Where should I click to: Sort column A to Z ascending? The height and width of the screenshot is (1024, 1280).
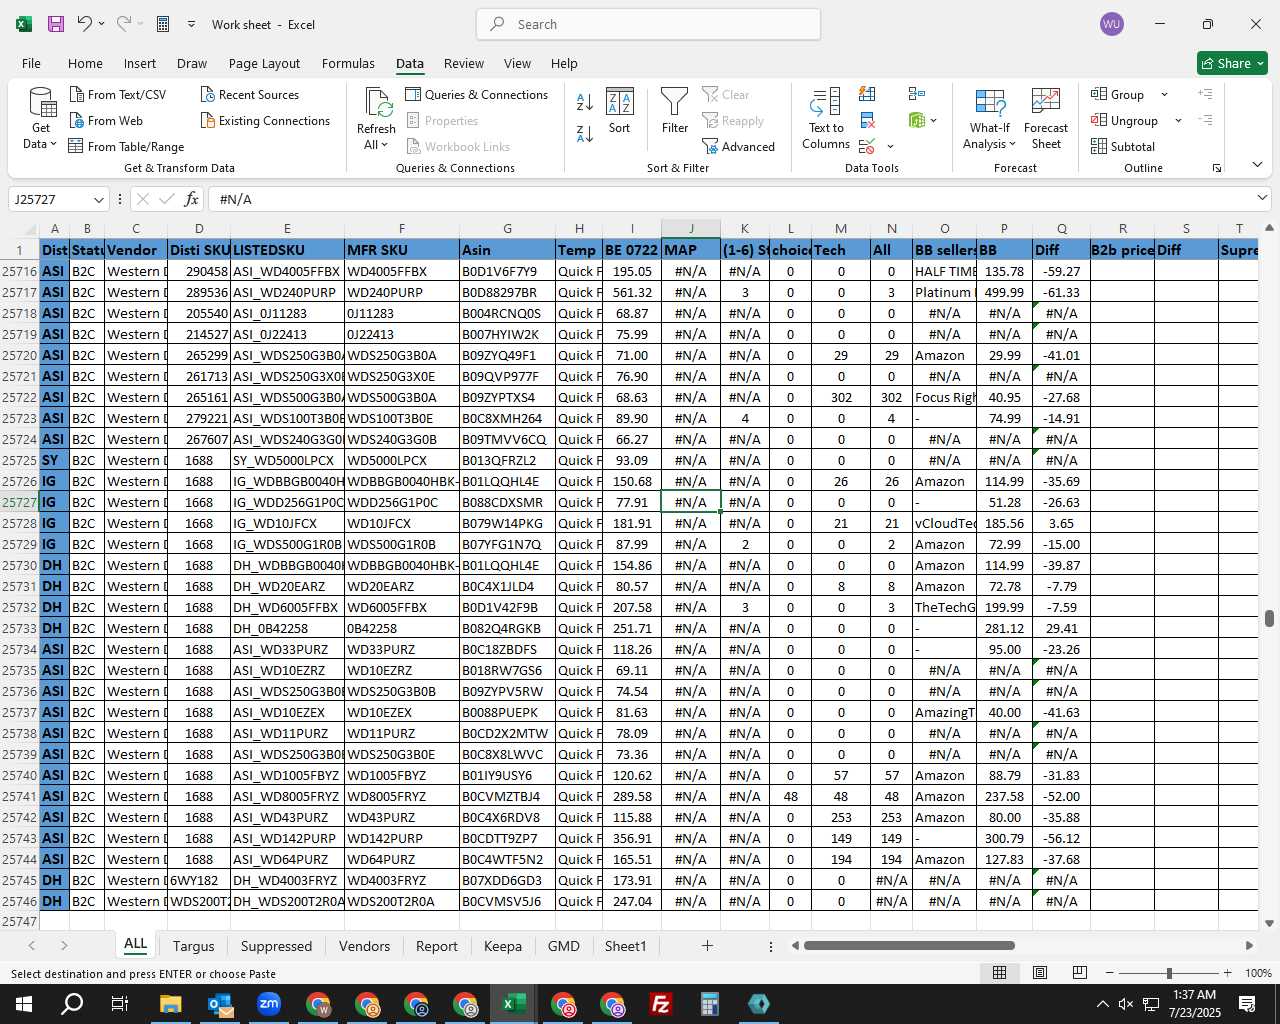point(585,101)
